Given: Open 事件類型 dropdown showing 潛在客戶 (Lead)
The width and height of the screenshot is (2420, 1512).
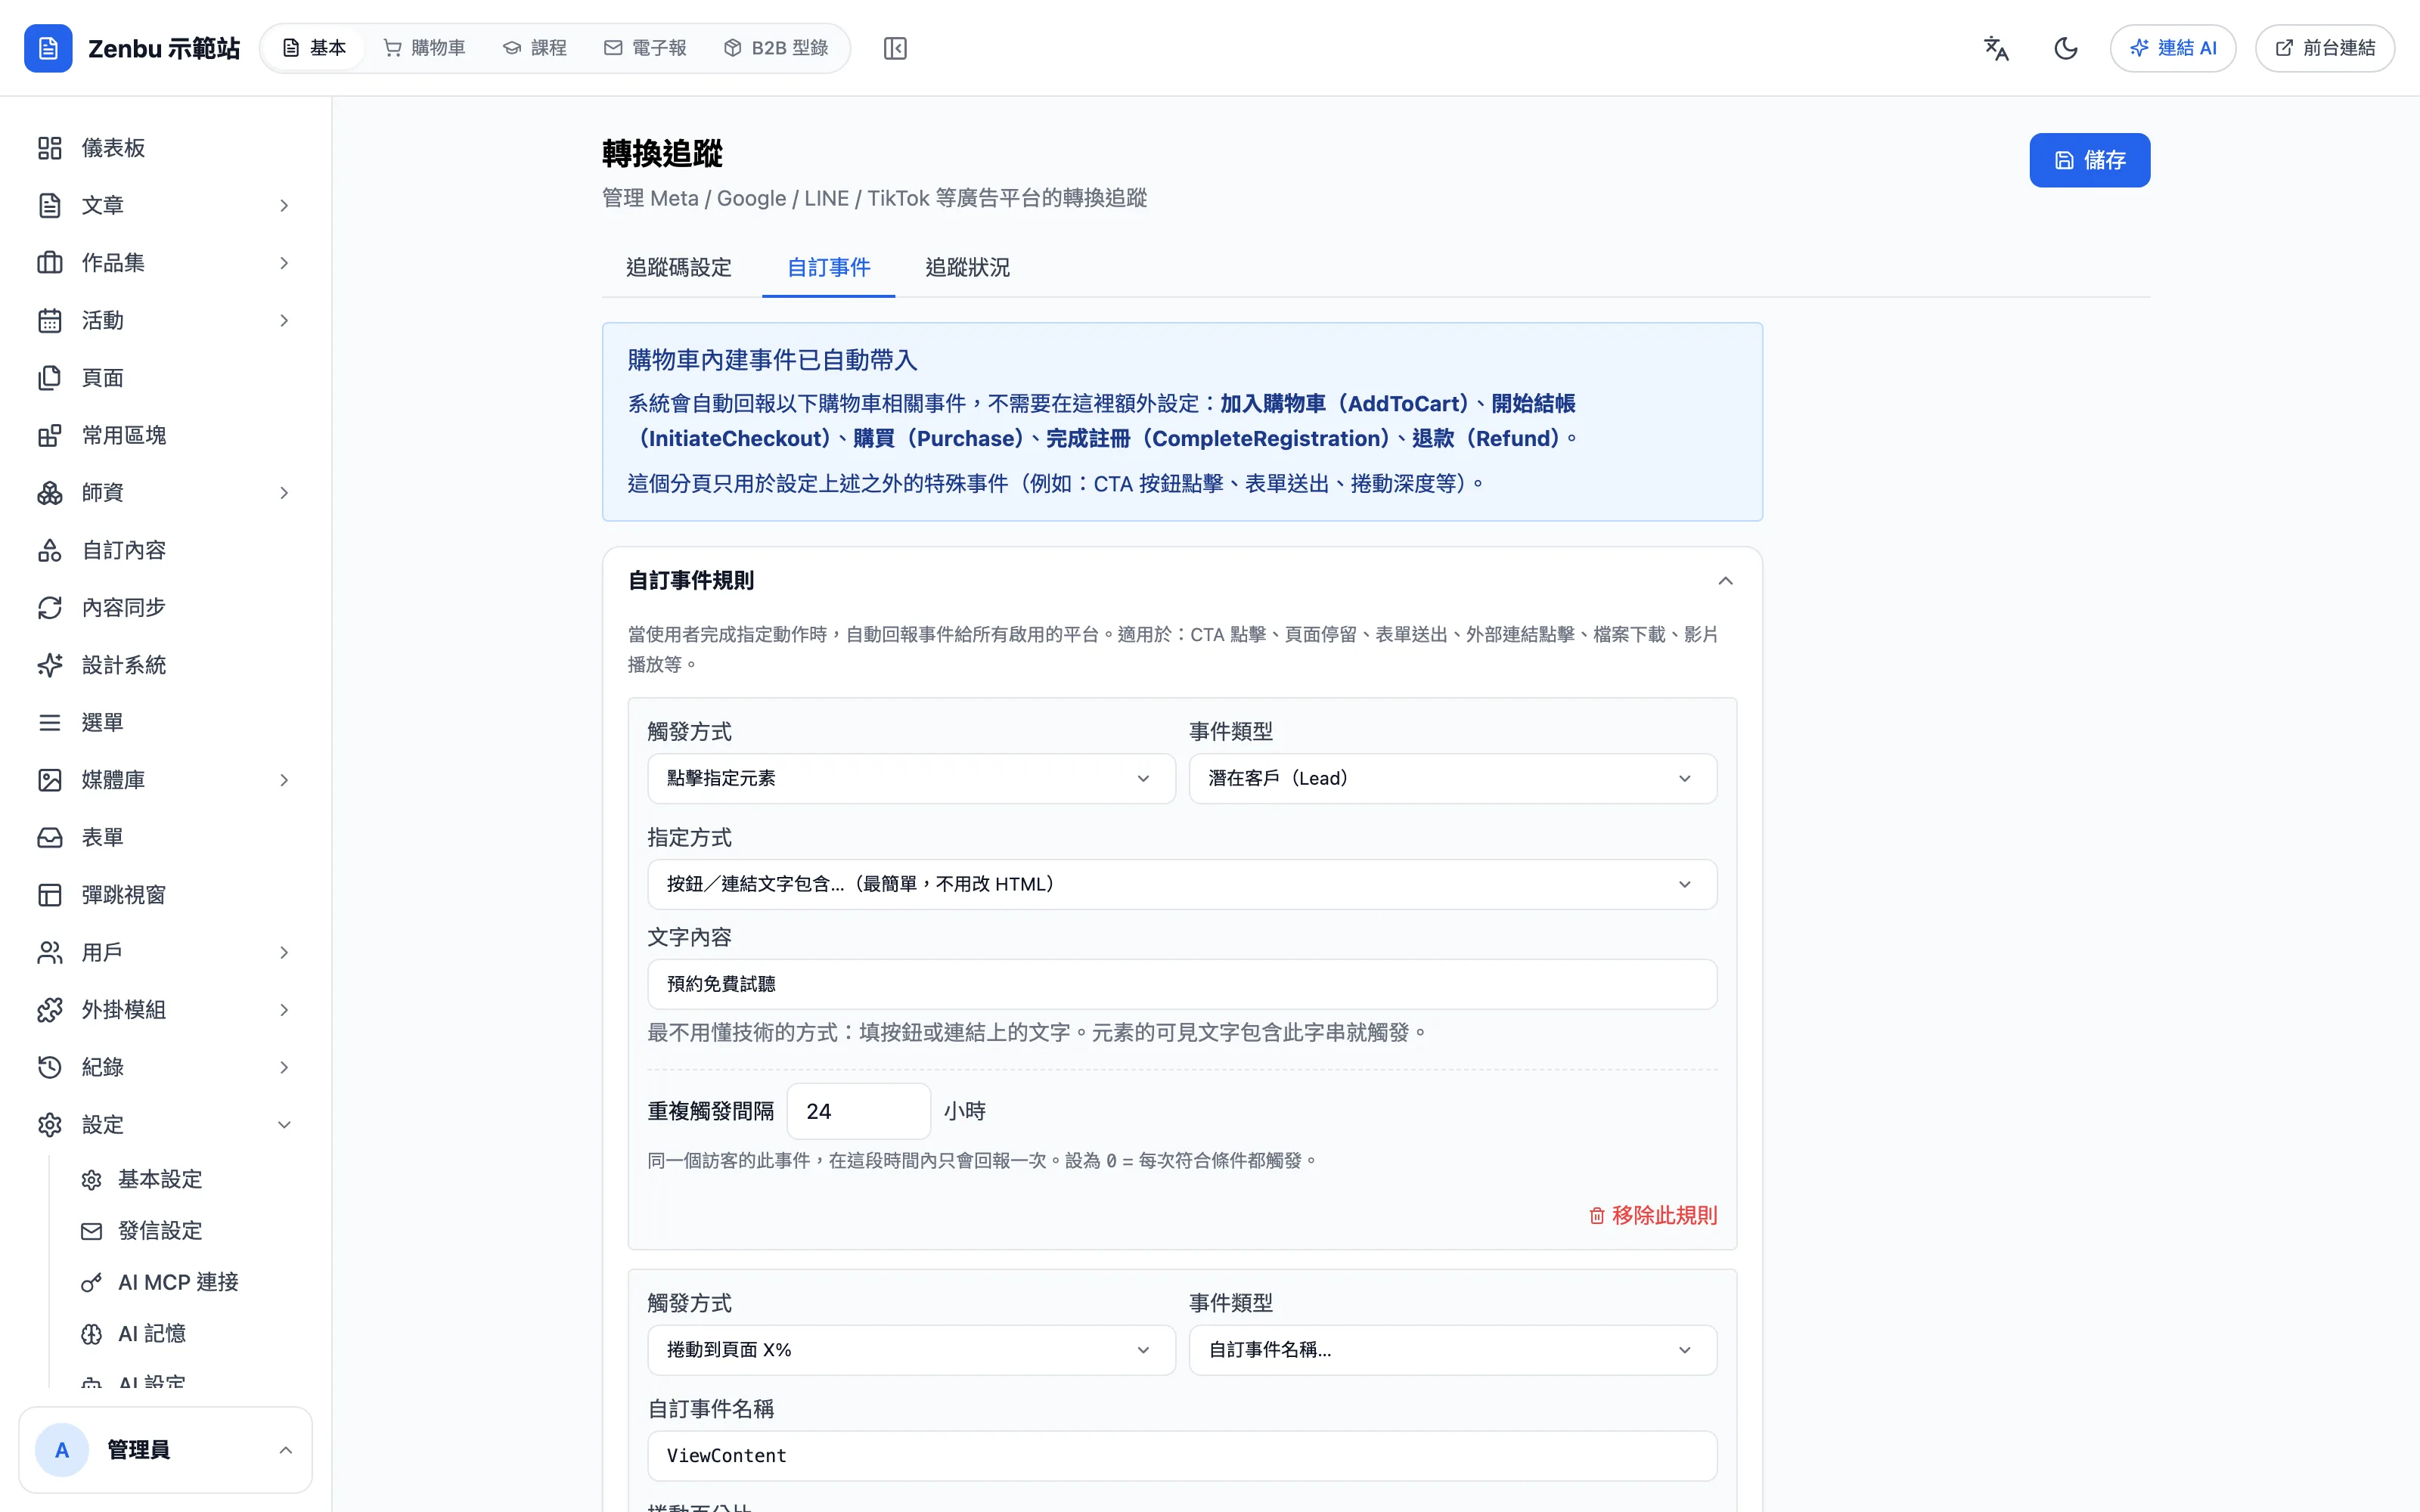Looking at the screenshot, I should 1452,778.
